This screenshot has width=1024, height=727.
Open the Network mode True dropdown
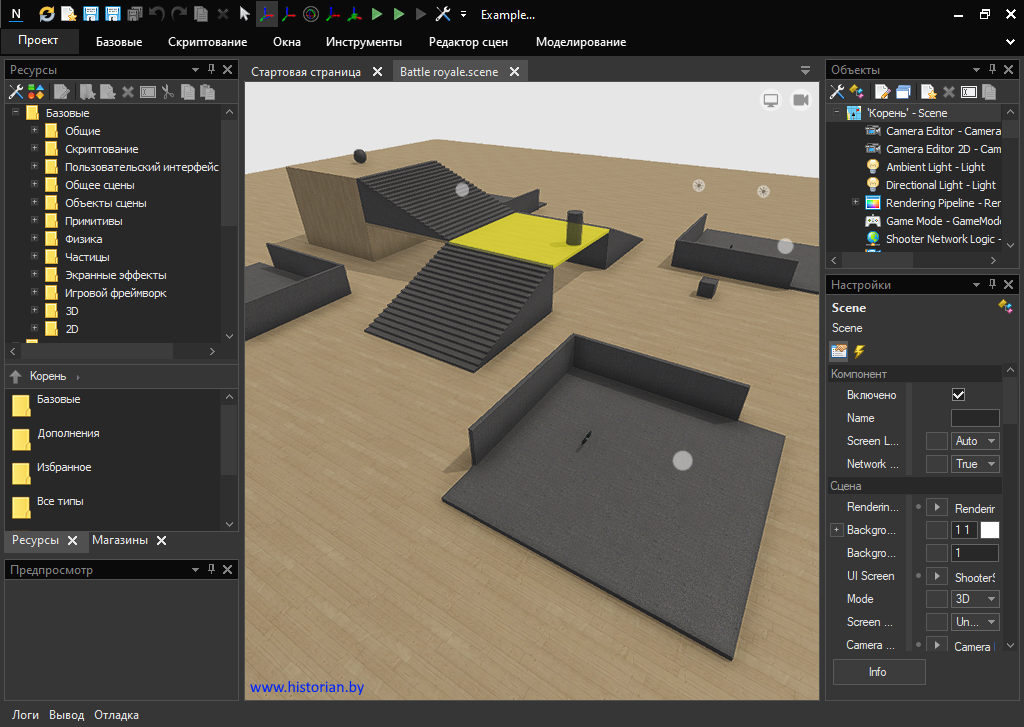(x=975, y=464)
